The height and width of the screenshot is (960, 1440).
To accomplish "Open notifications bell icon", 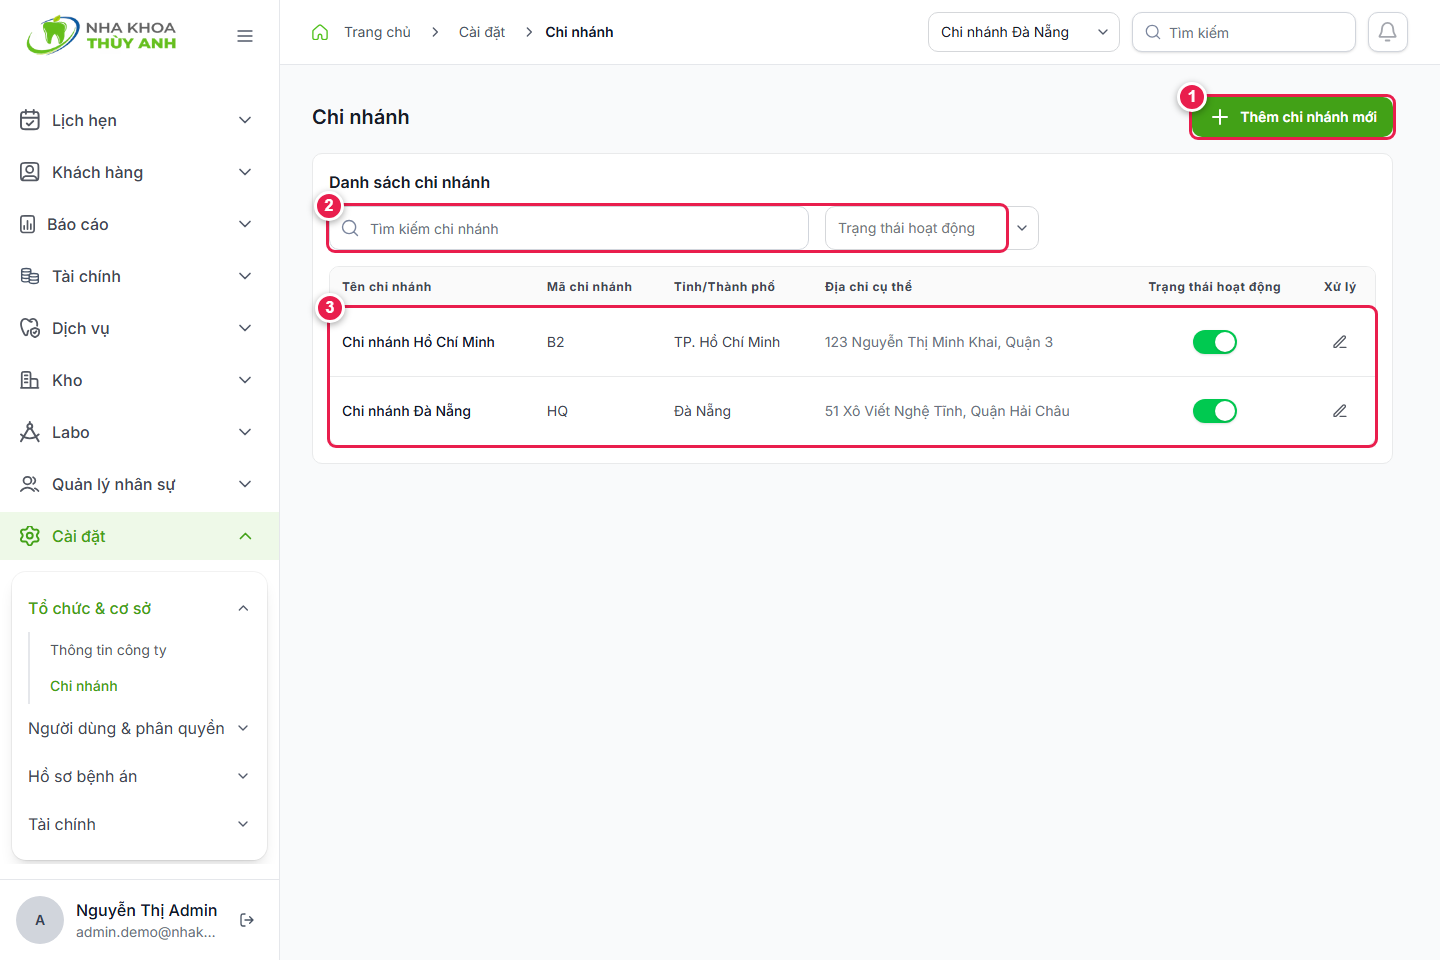I will pyautogui.click(x=1388, y=32).
